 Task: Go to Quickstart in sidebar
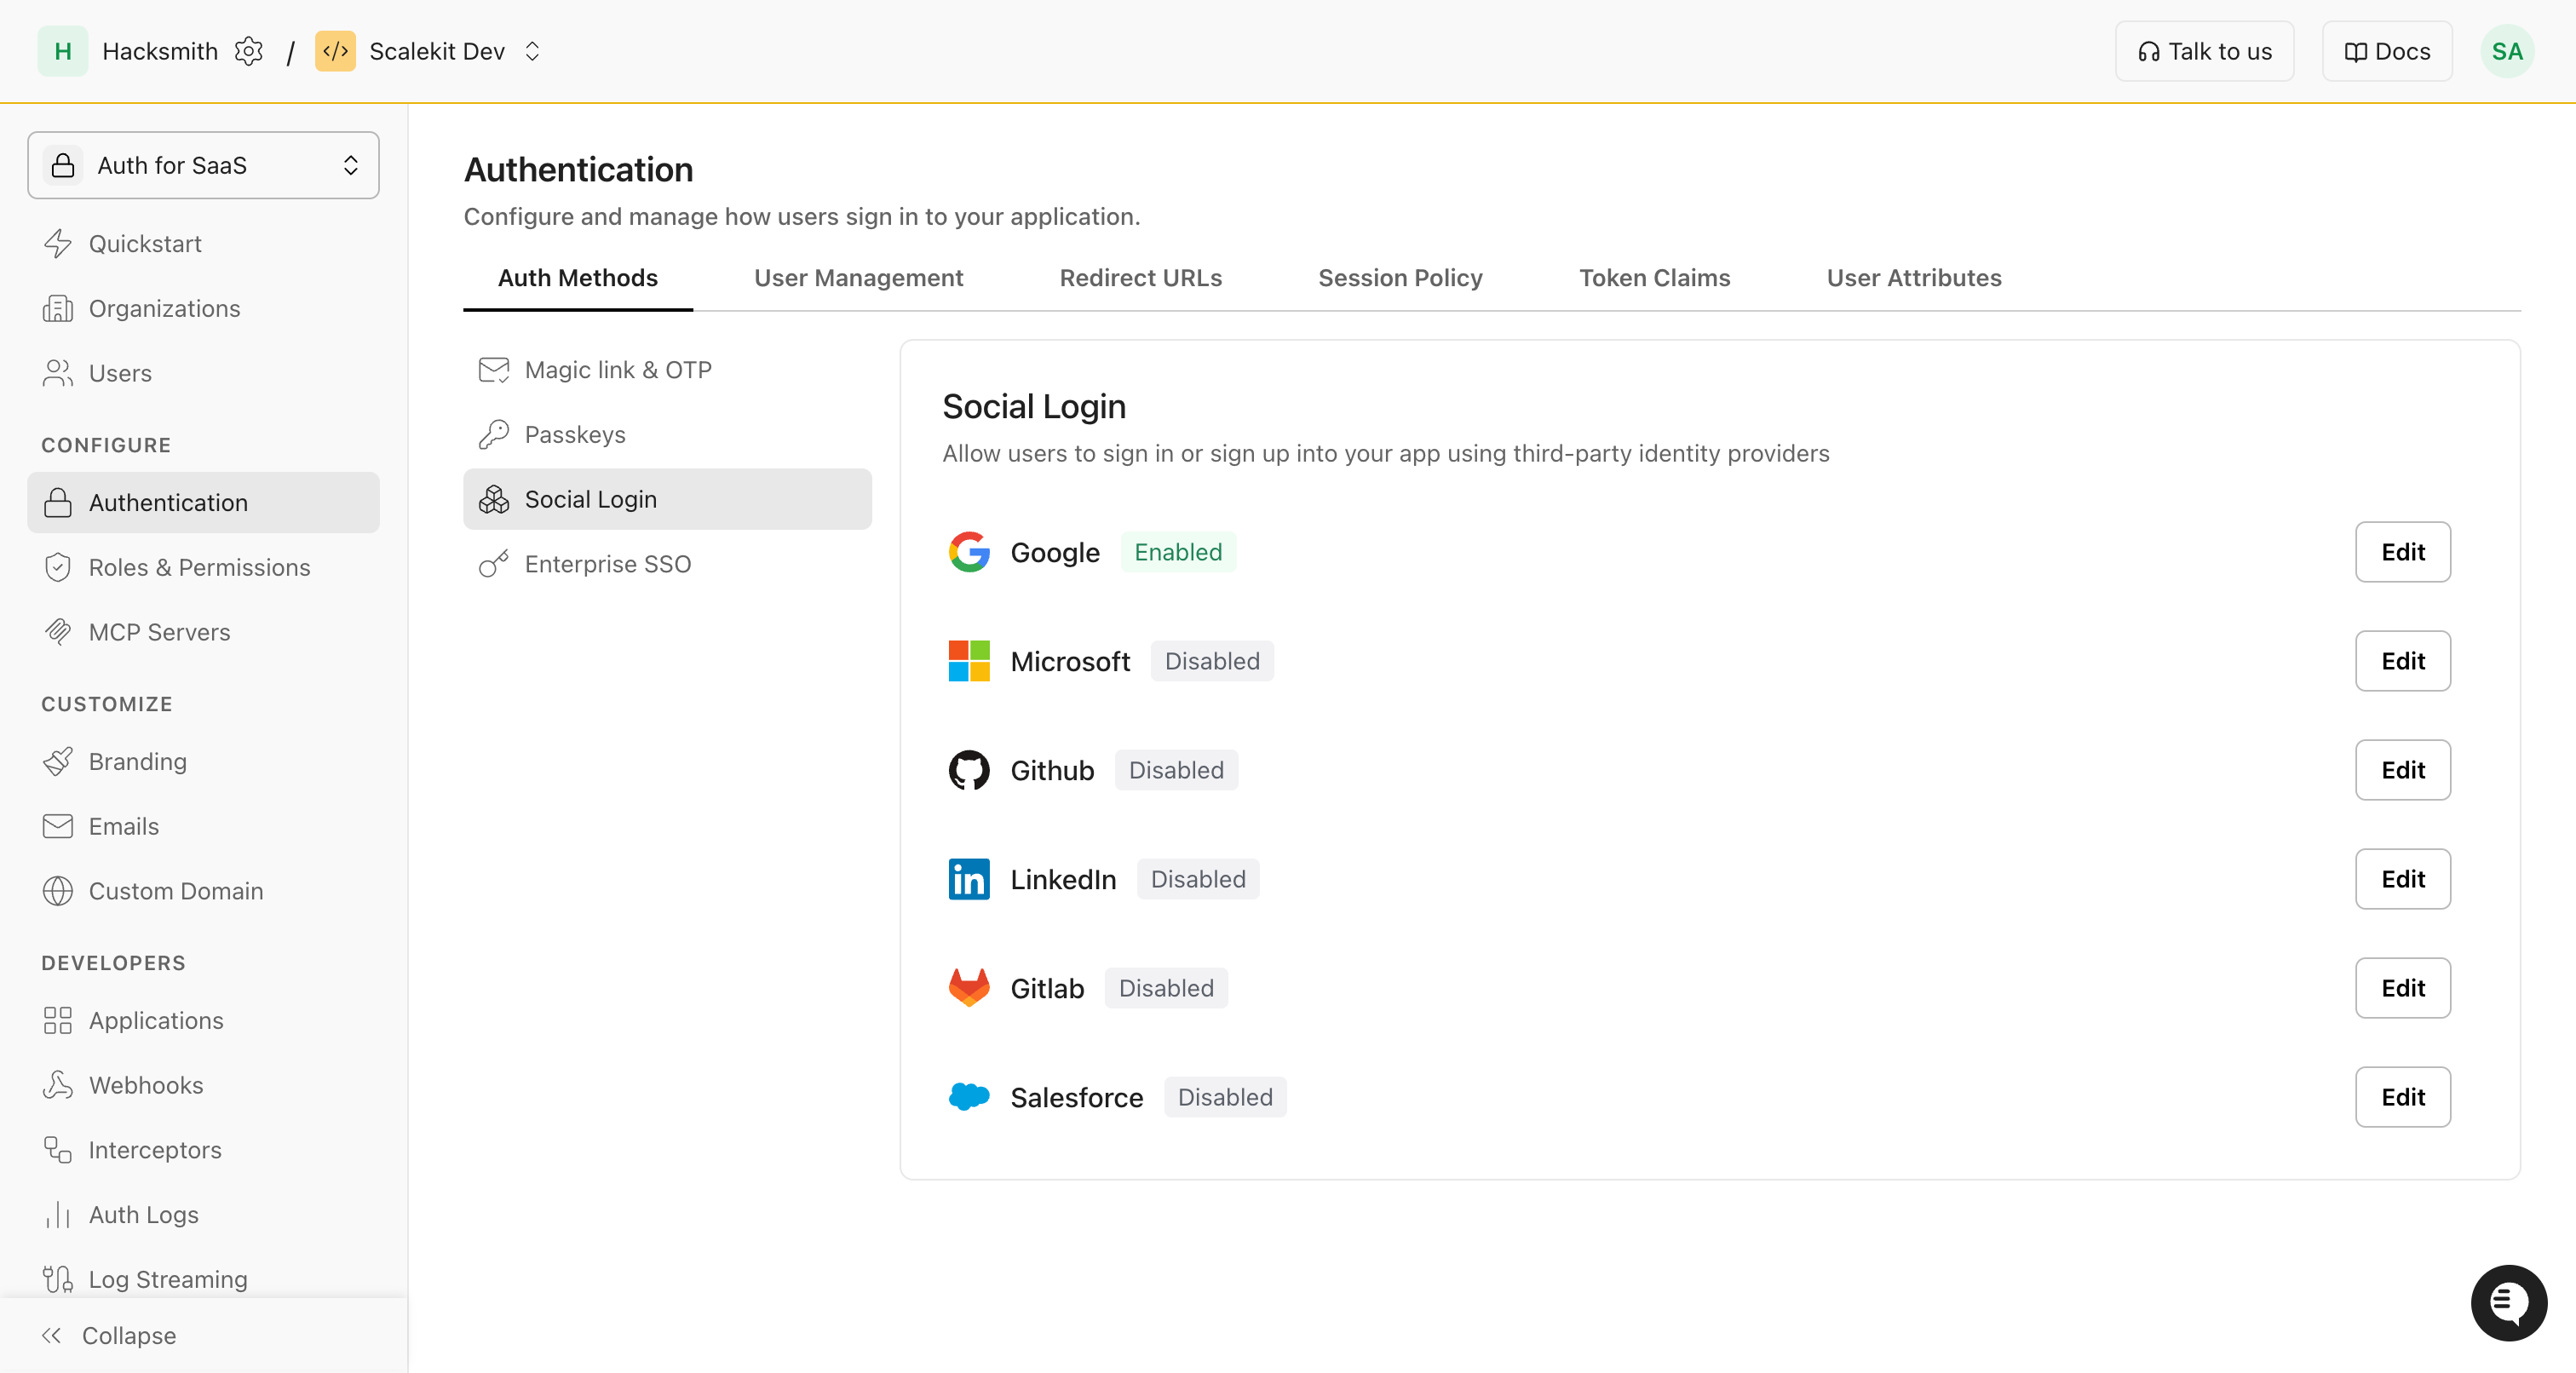tap(203, 243)
